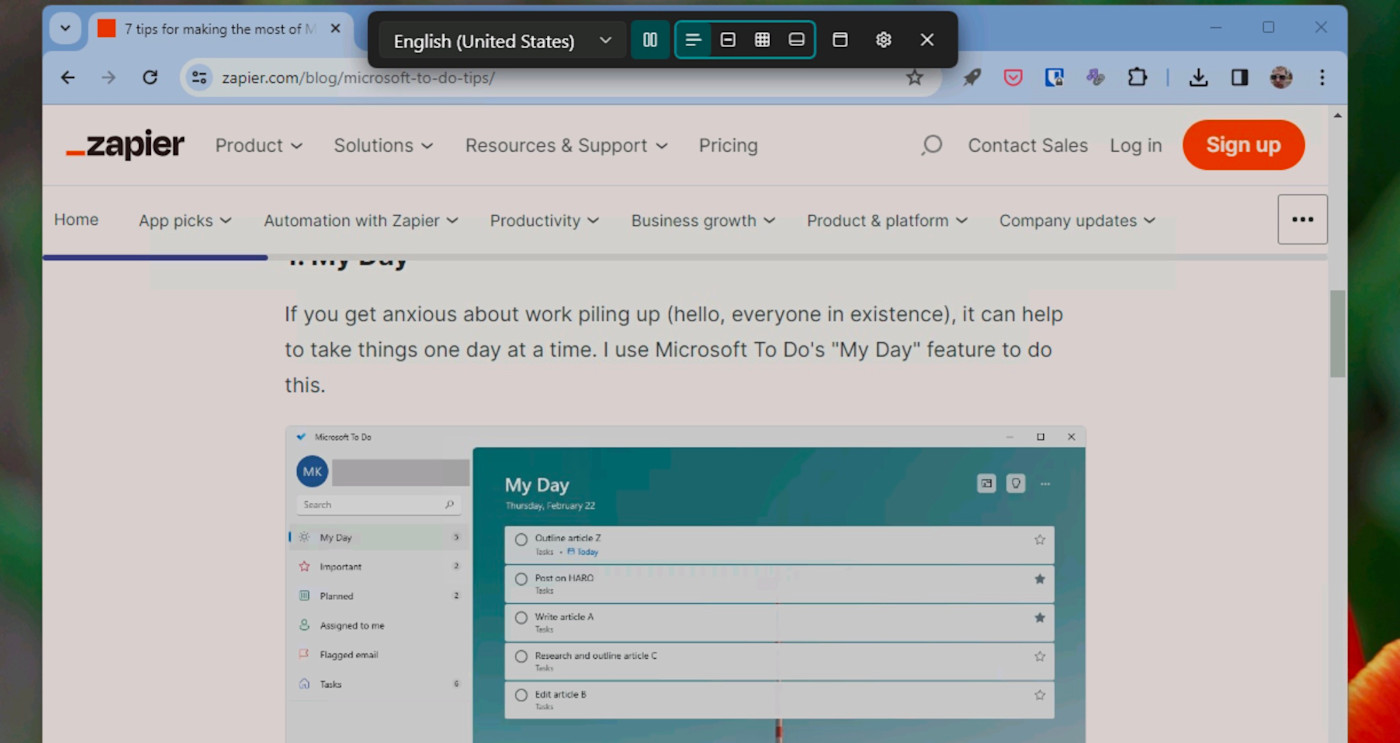Viewport: 1400px width, 743px height.
Task: Expand the Business growth category
Action: (703, 221)
